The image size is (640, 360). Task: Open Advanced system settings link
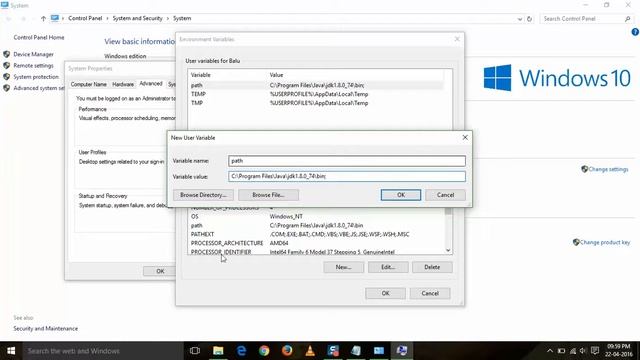39,88
